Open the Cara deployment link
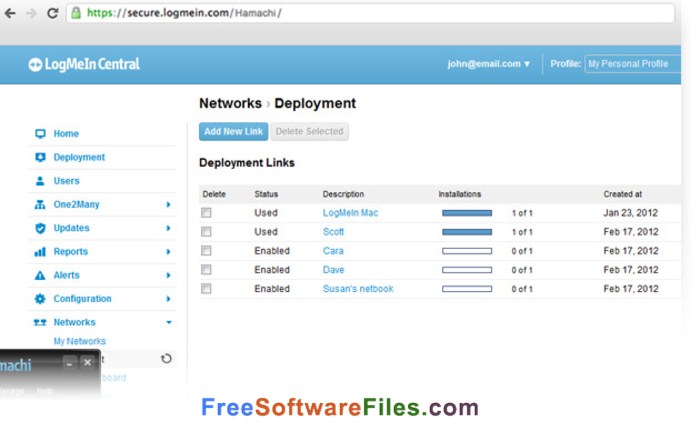 coord(333,251)
